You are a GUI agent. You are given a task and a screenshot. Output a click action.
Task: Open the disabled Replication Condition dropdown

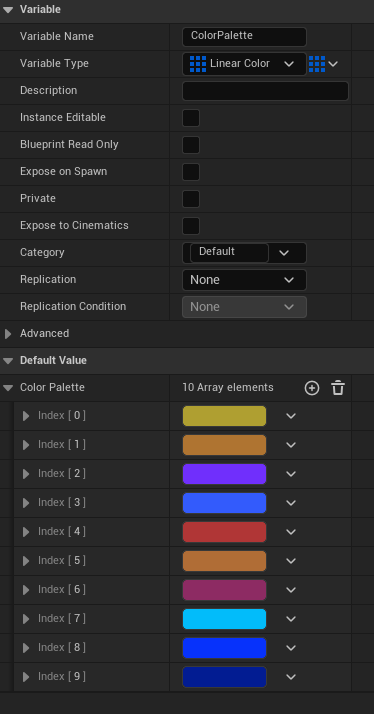(244, 307)
